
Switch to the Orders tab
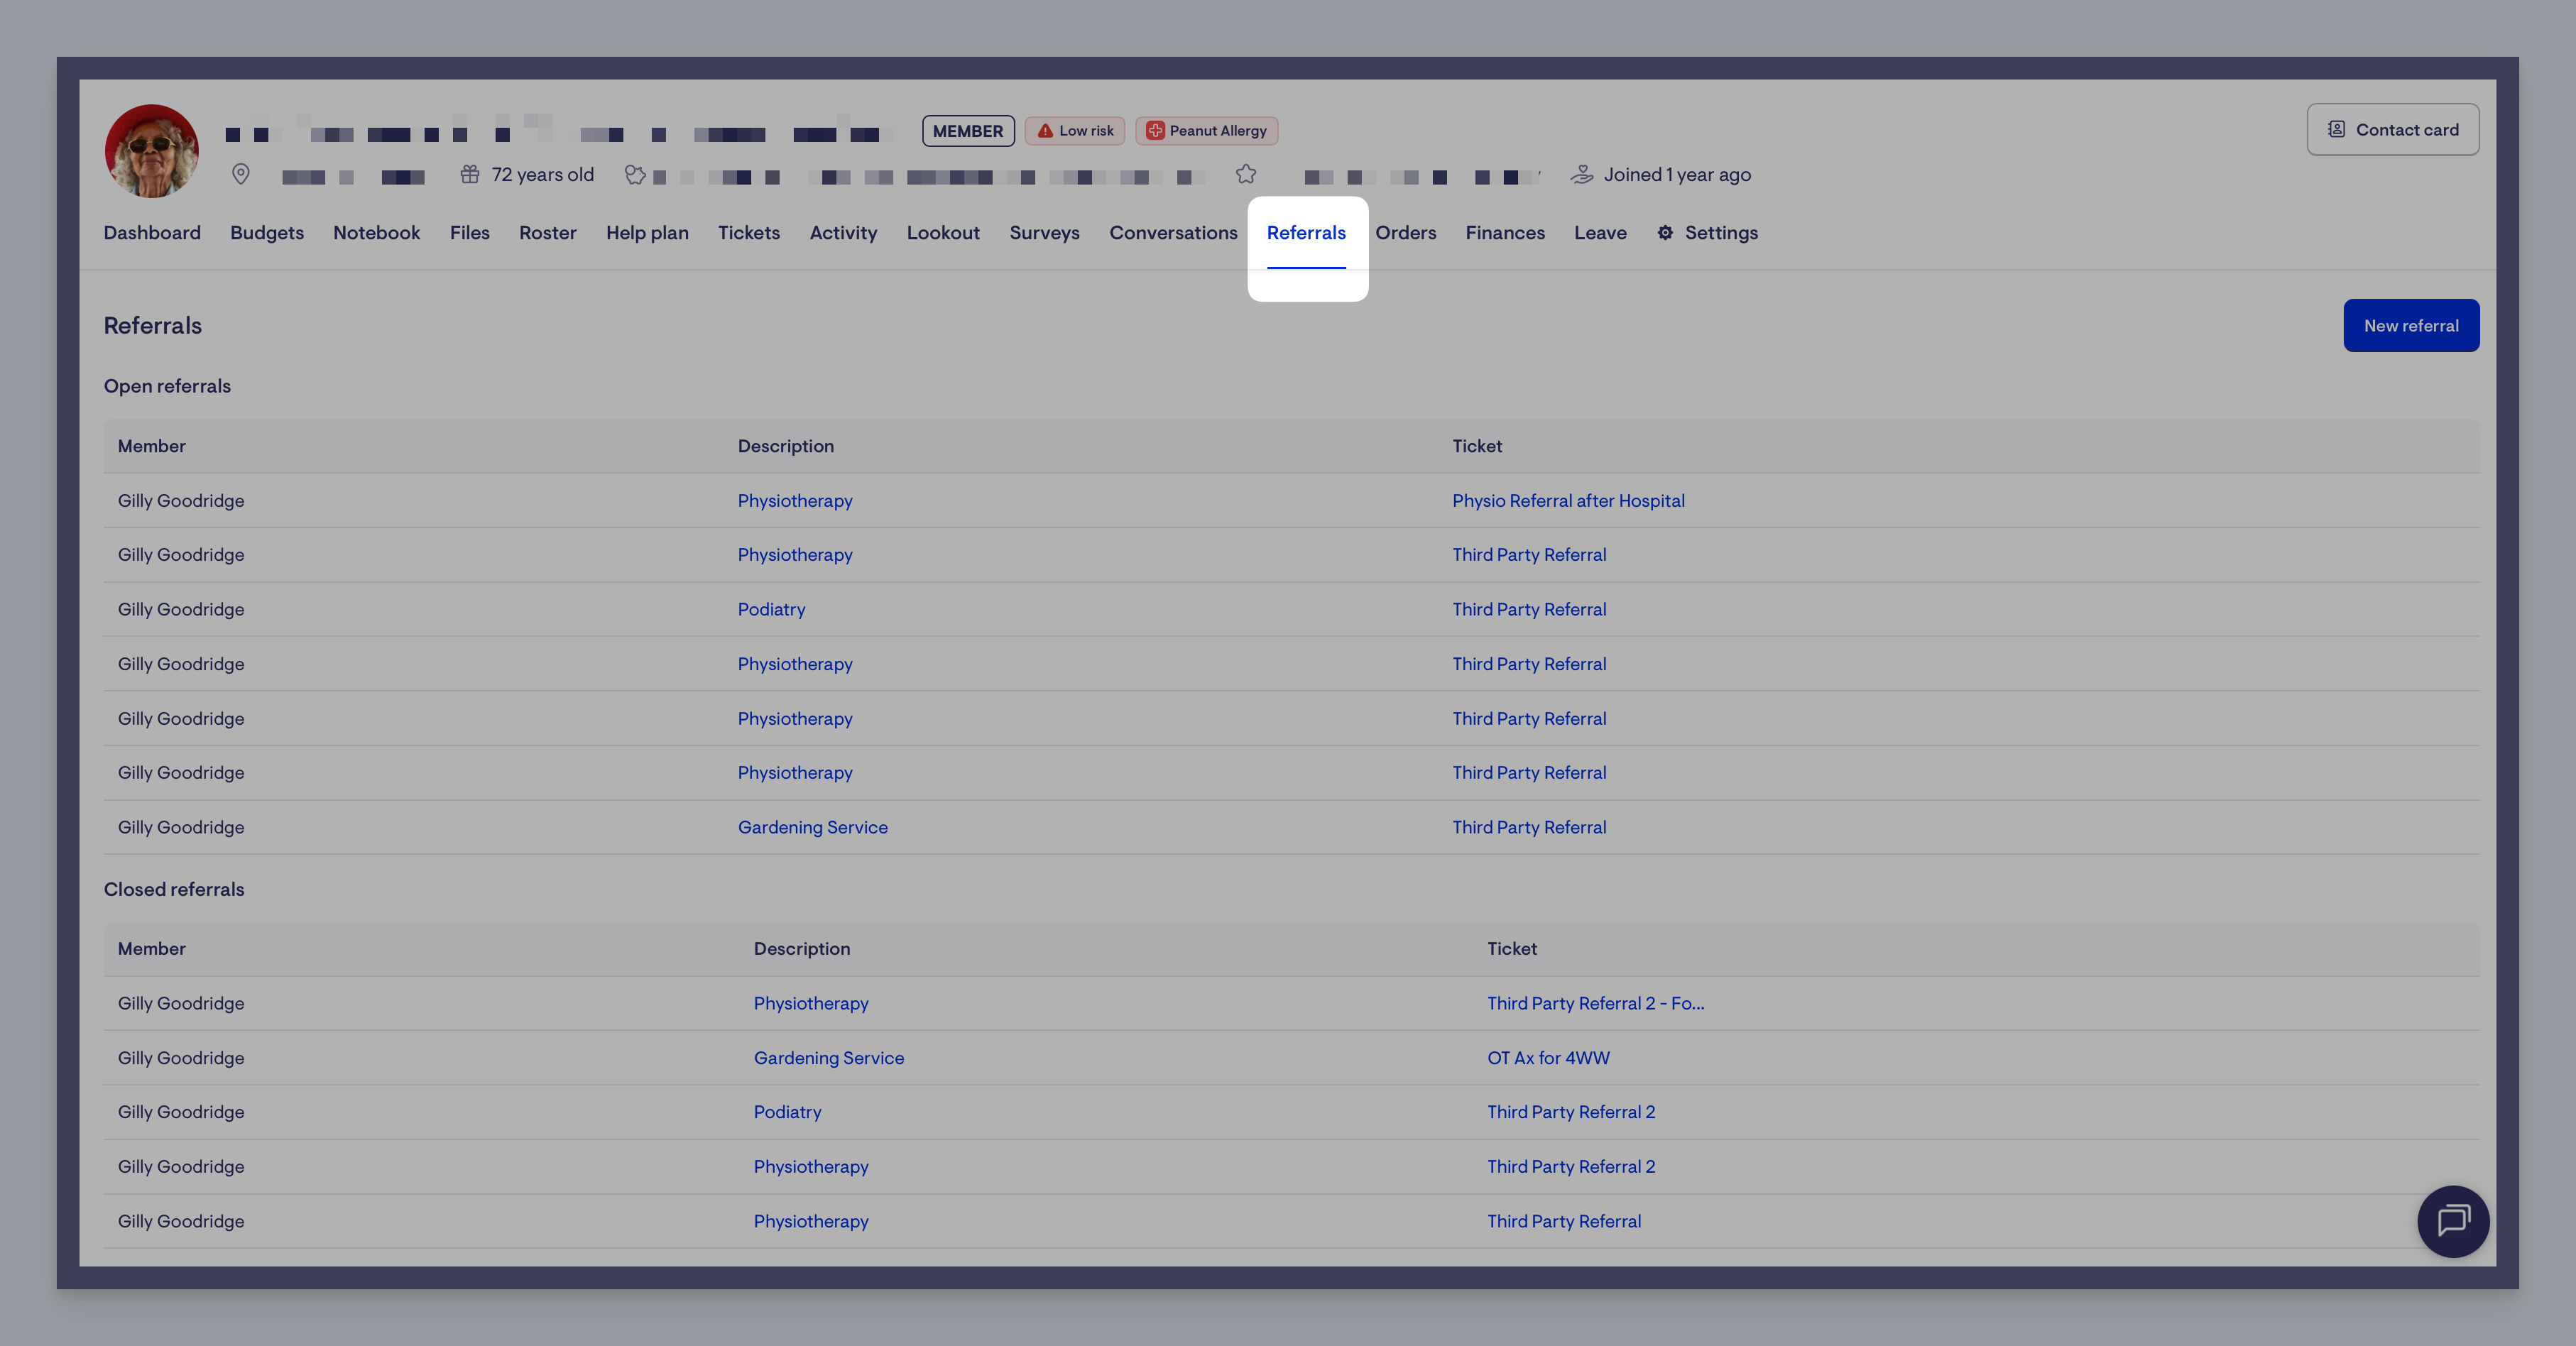click(x=1405, y=233)
